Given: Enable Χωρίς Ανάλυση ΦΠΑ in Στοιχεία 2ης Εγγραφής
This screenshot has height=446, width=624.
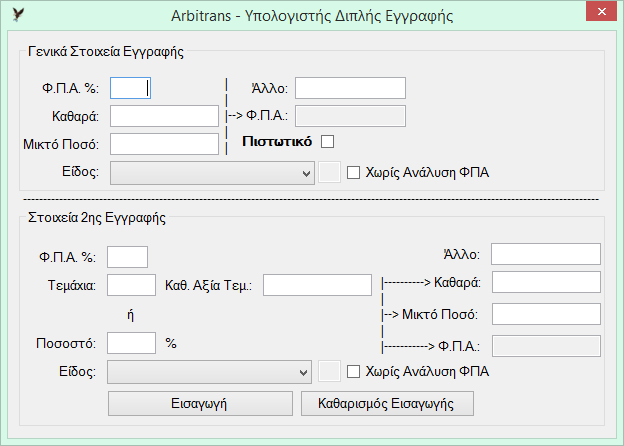Looking at the screenshot, I should [x=353, y=372].
